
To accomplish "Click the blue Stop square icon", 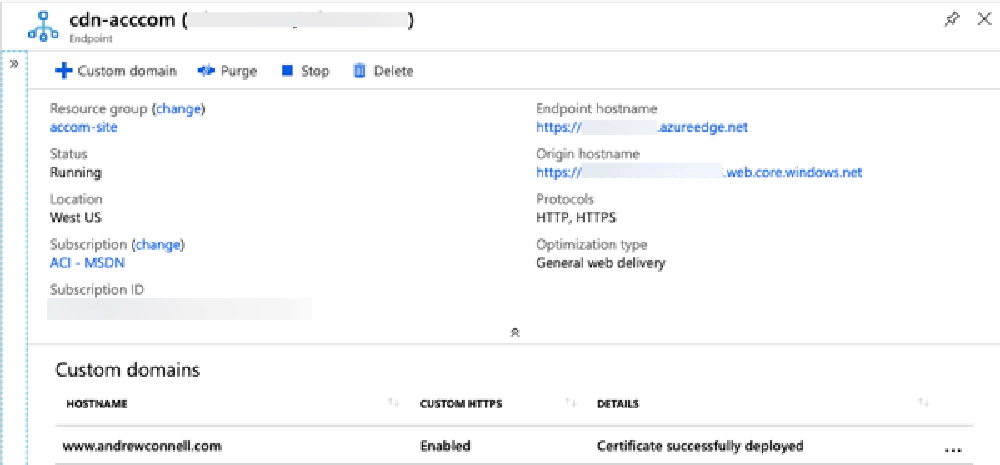I will click(288, 70).
